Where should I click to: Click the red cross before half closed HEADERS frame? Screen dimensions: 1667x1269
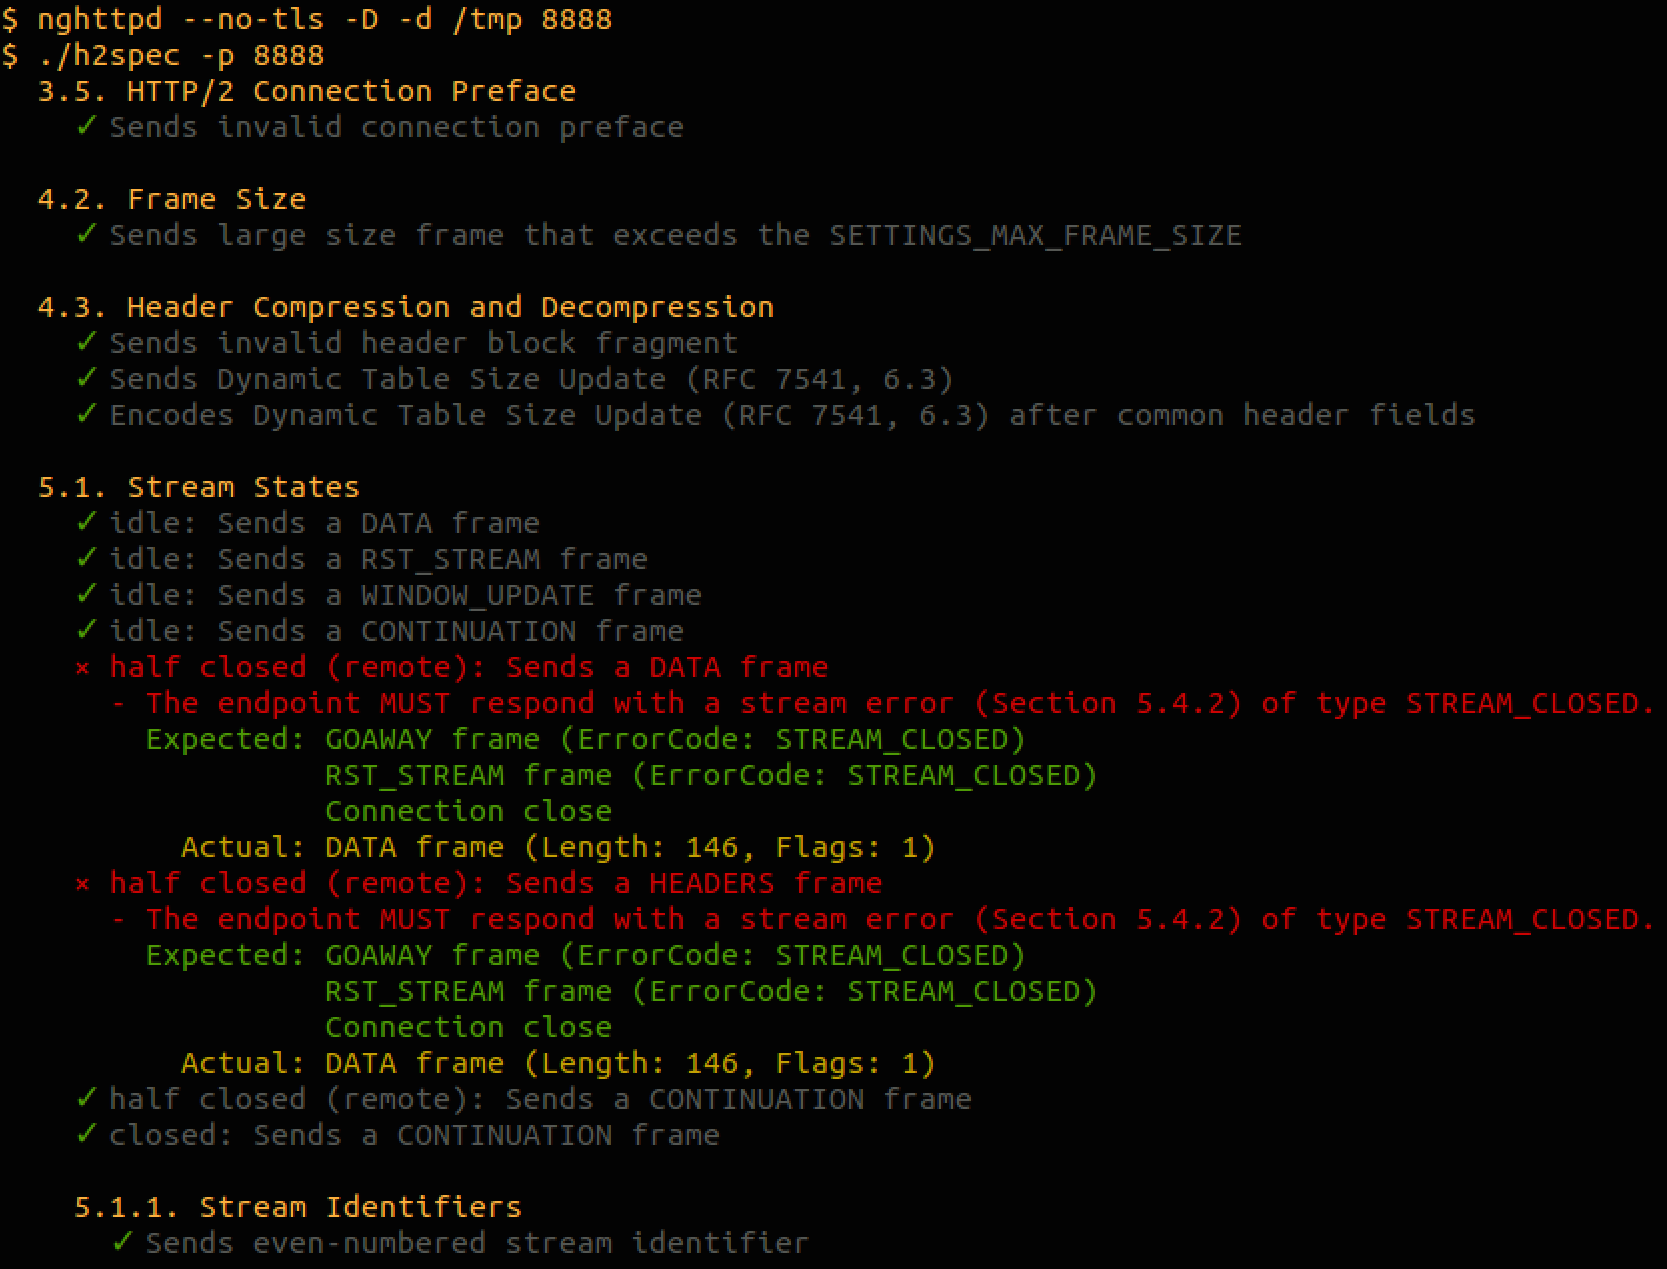[x=83, y=884]
